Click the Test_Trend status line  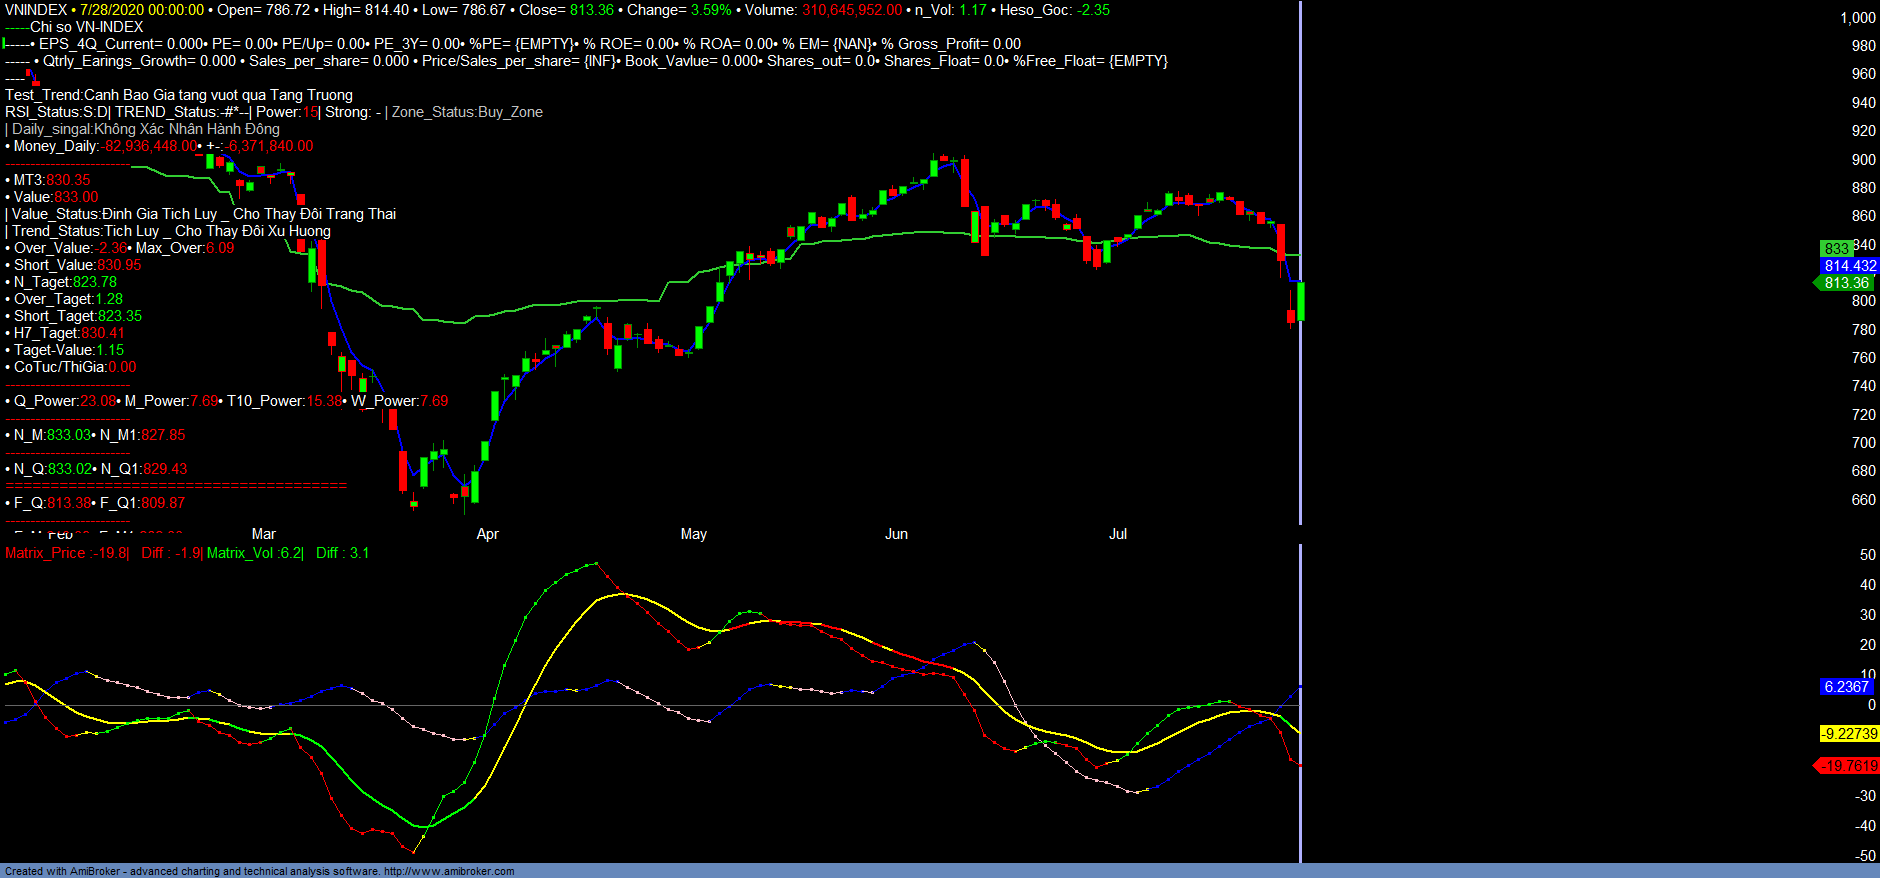[179, 95]
